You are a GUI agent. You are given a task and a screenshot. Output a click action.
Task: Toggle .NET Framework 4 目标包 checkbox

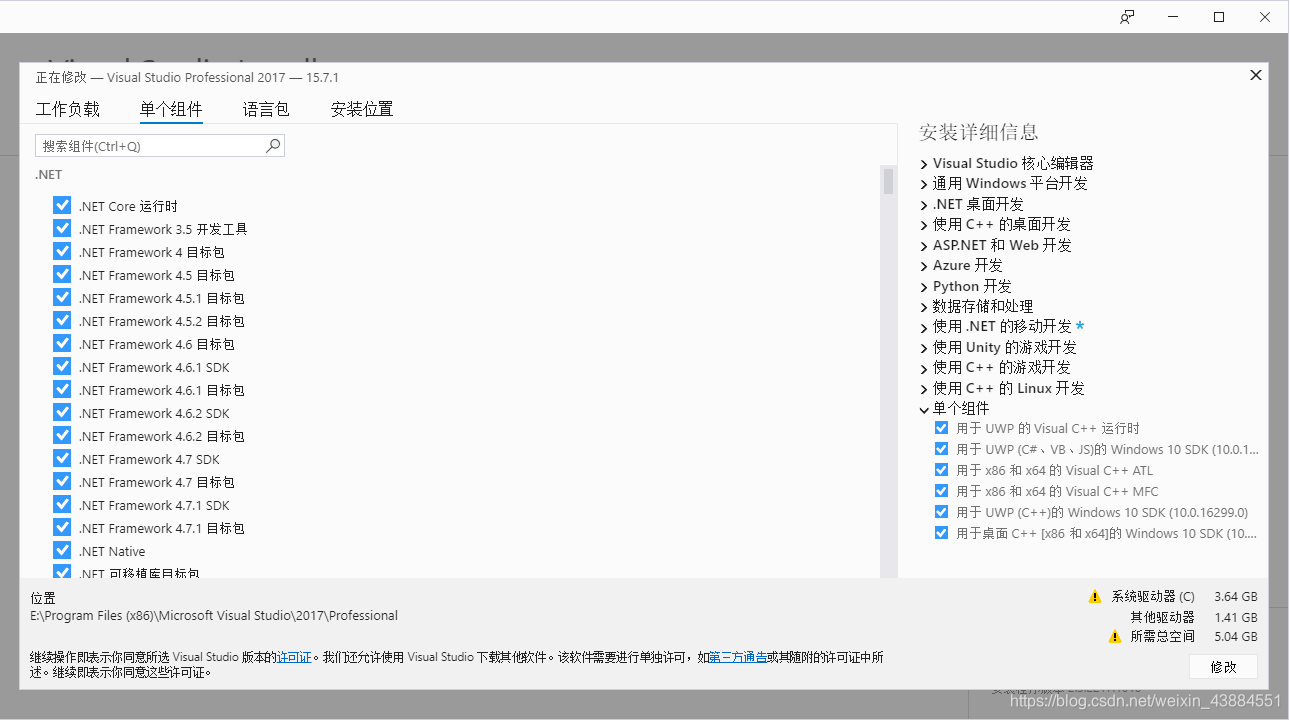pyautogui.click(x=62, y=252)
